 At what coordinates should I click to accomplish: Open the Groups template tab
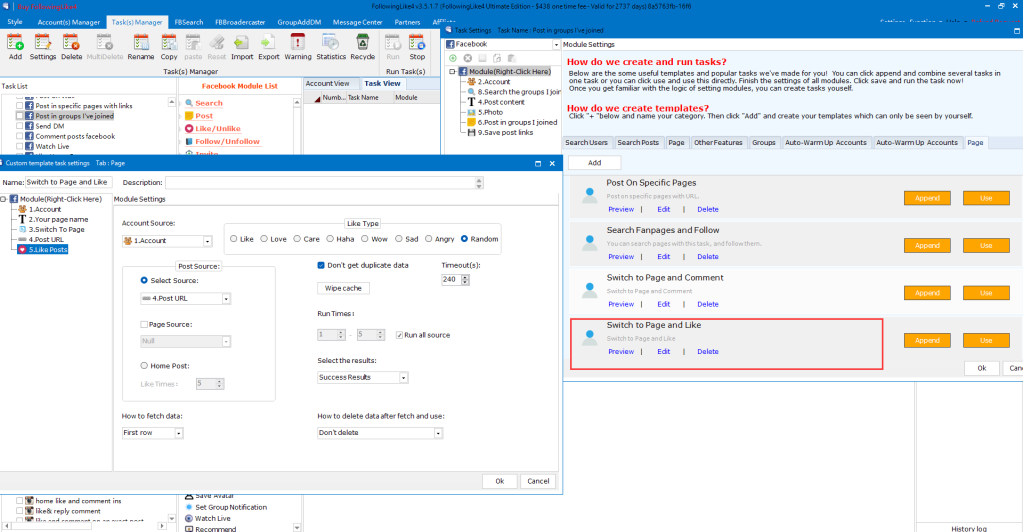[x=763, y=142]
